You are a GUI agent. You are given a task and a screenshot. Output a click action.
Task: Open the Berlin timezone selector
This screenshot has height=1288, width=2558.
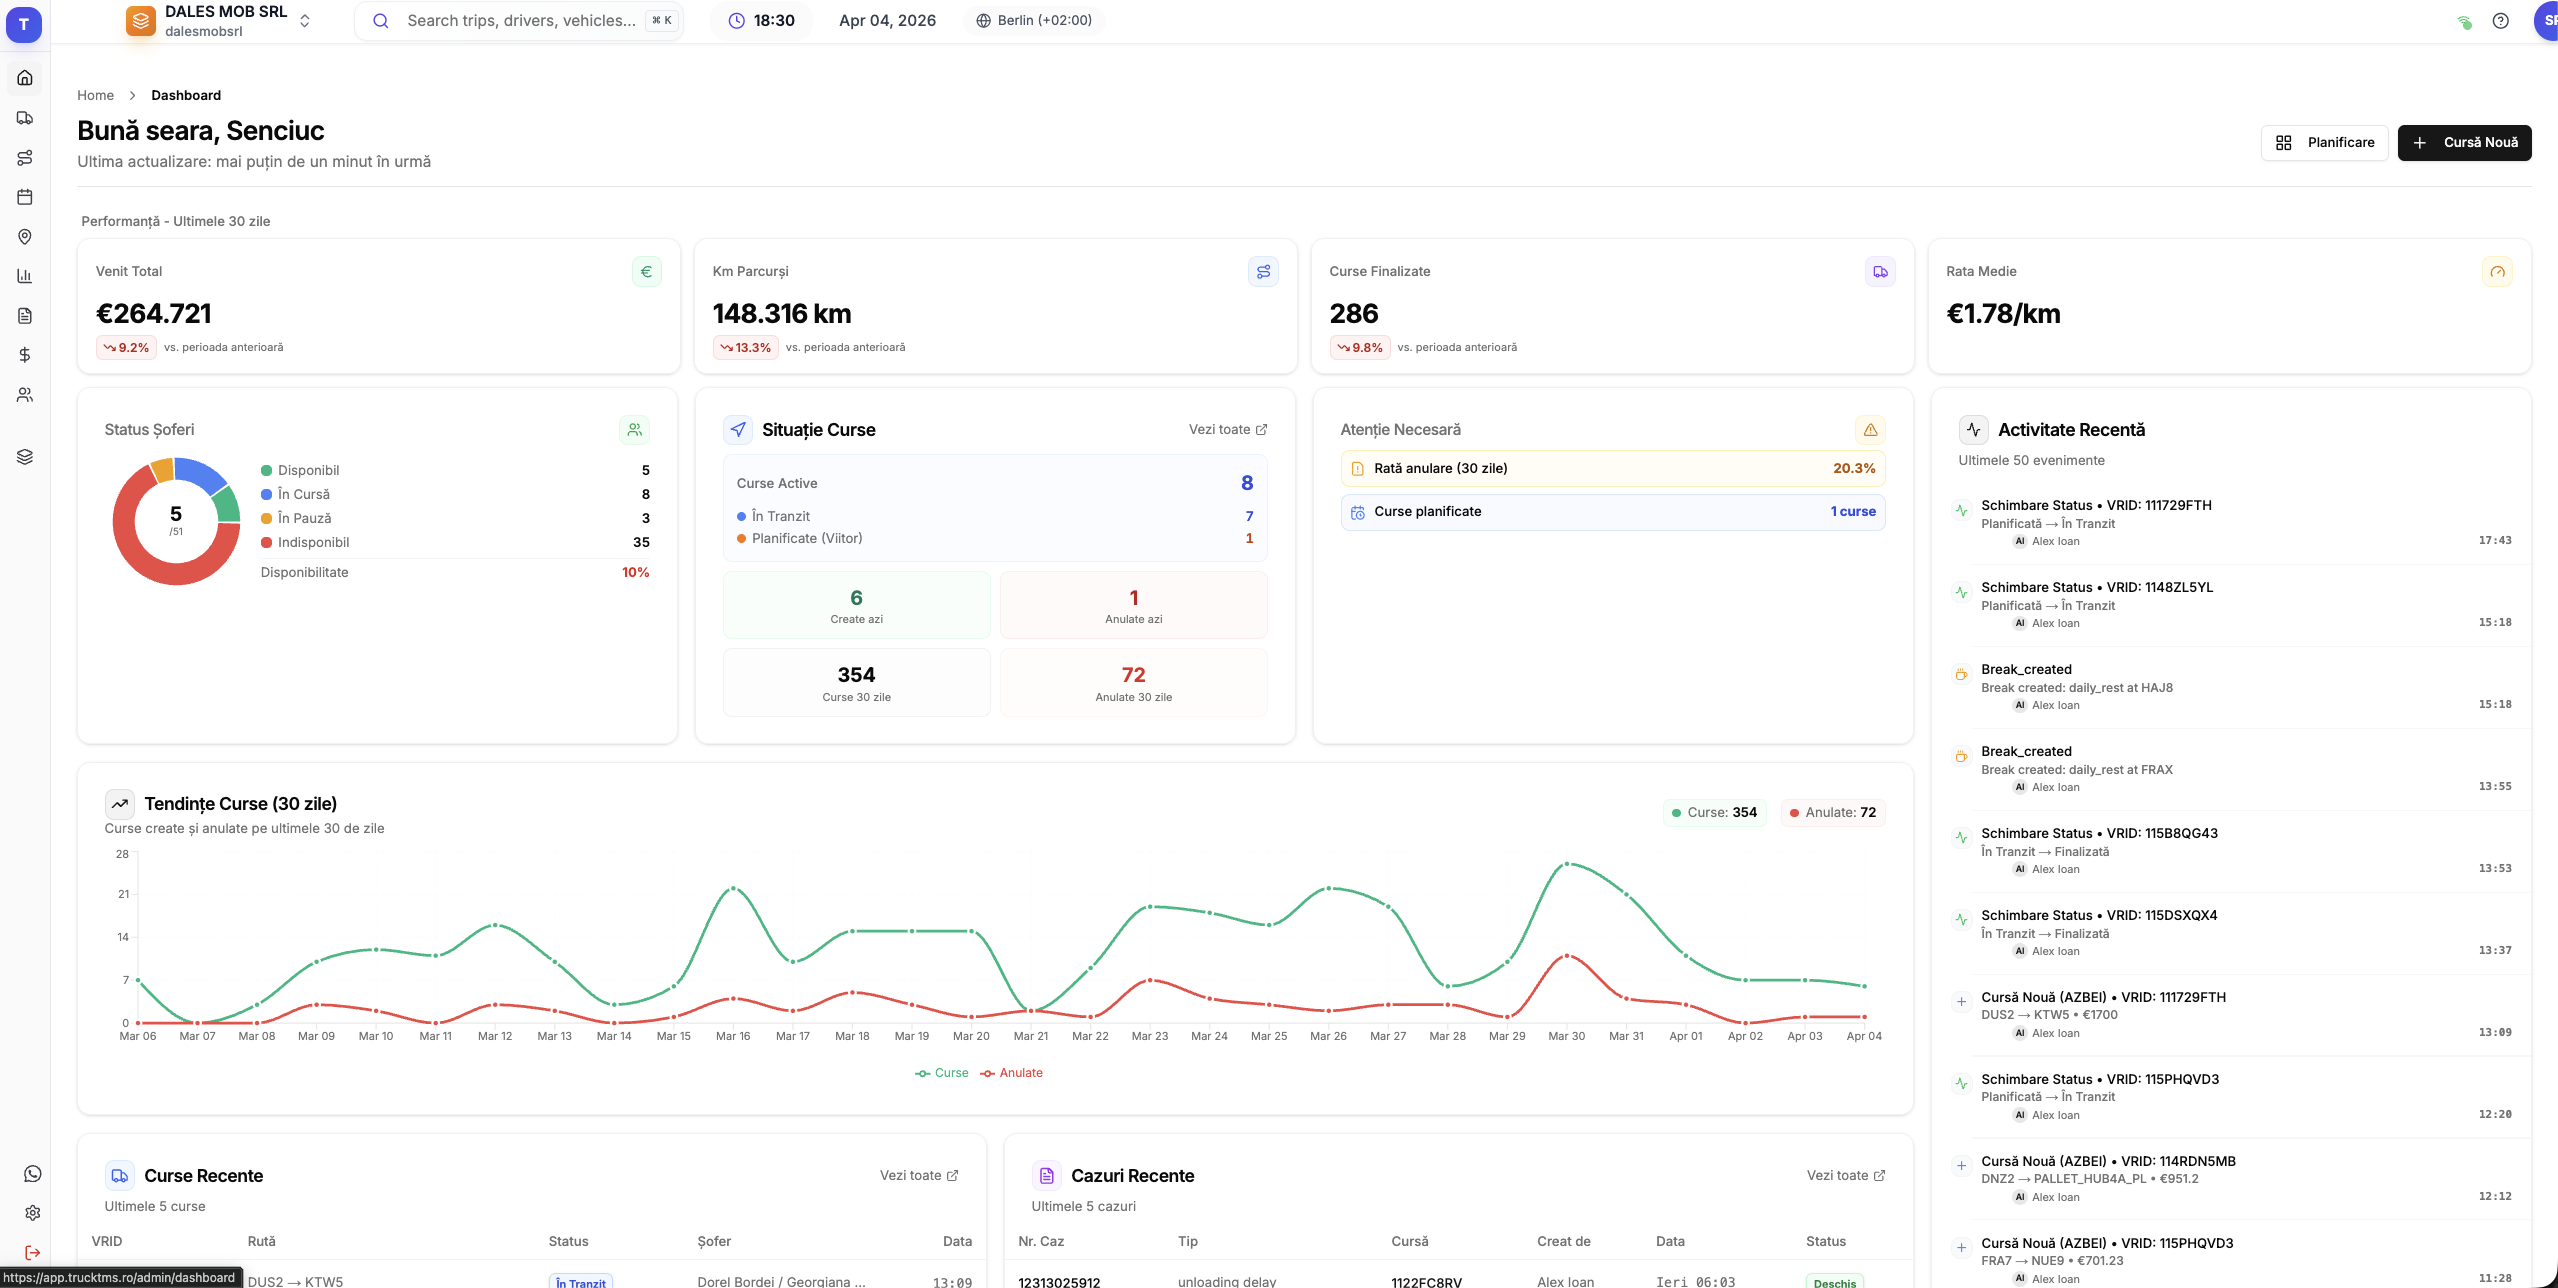click(1034, 20)
